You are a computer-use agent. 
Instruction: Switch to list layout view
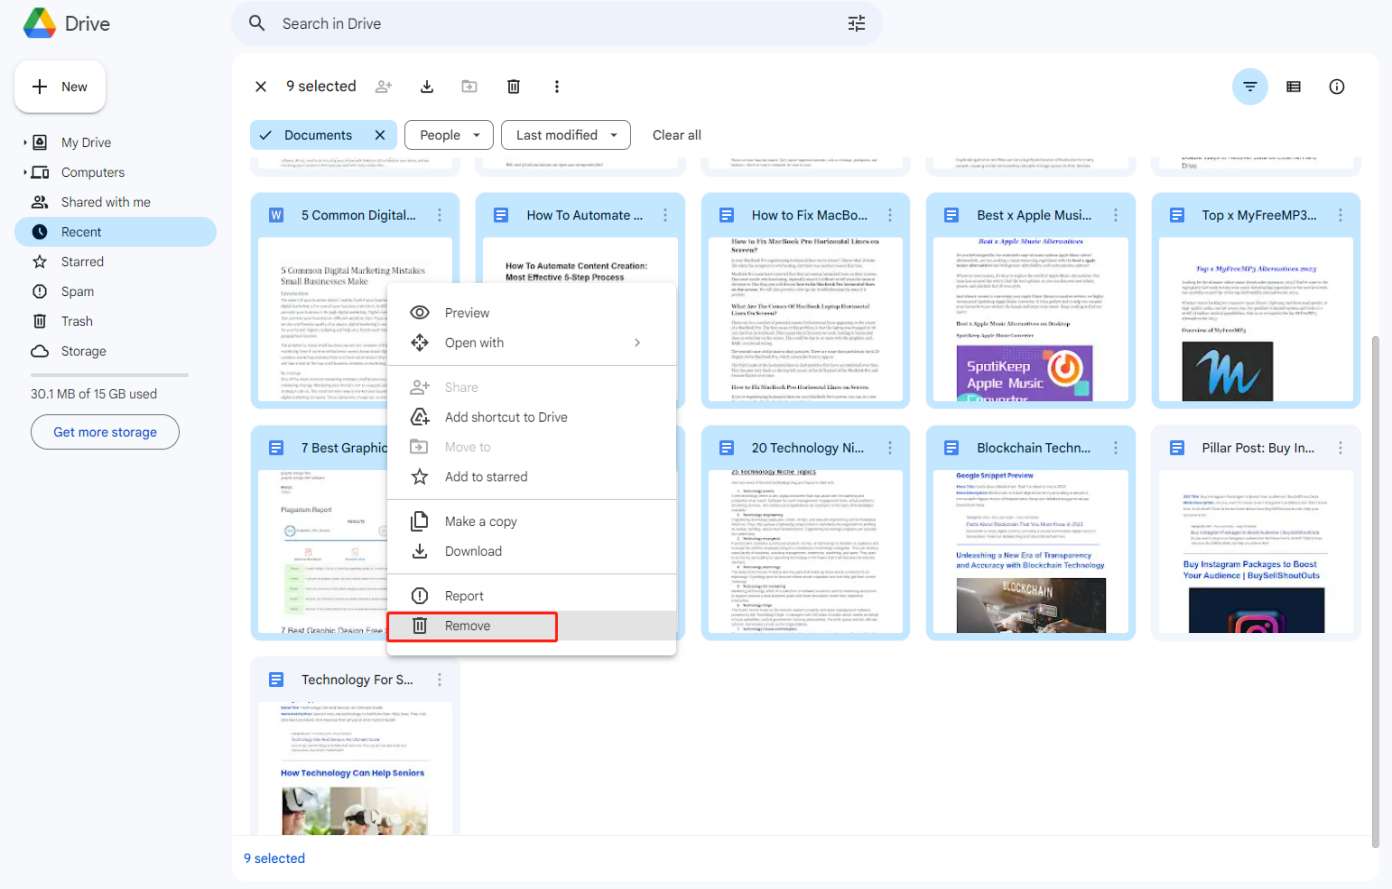click(x=1293, y=87)
